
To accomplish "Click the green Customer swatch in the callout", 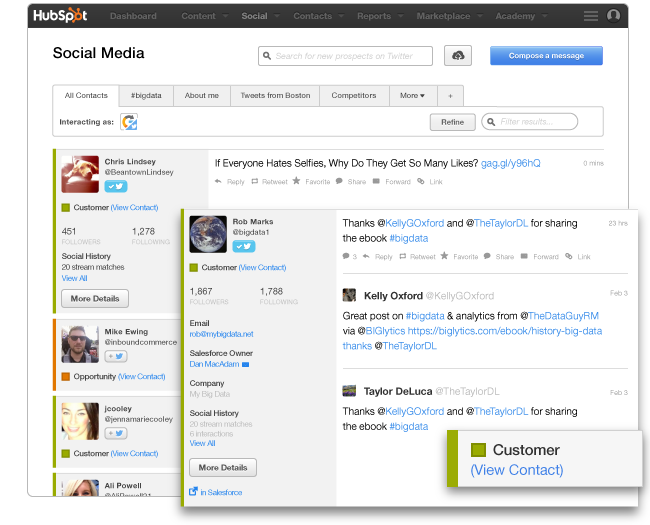I will click(x=478, y=450).
